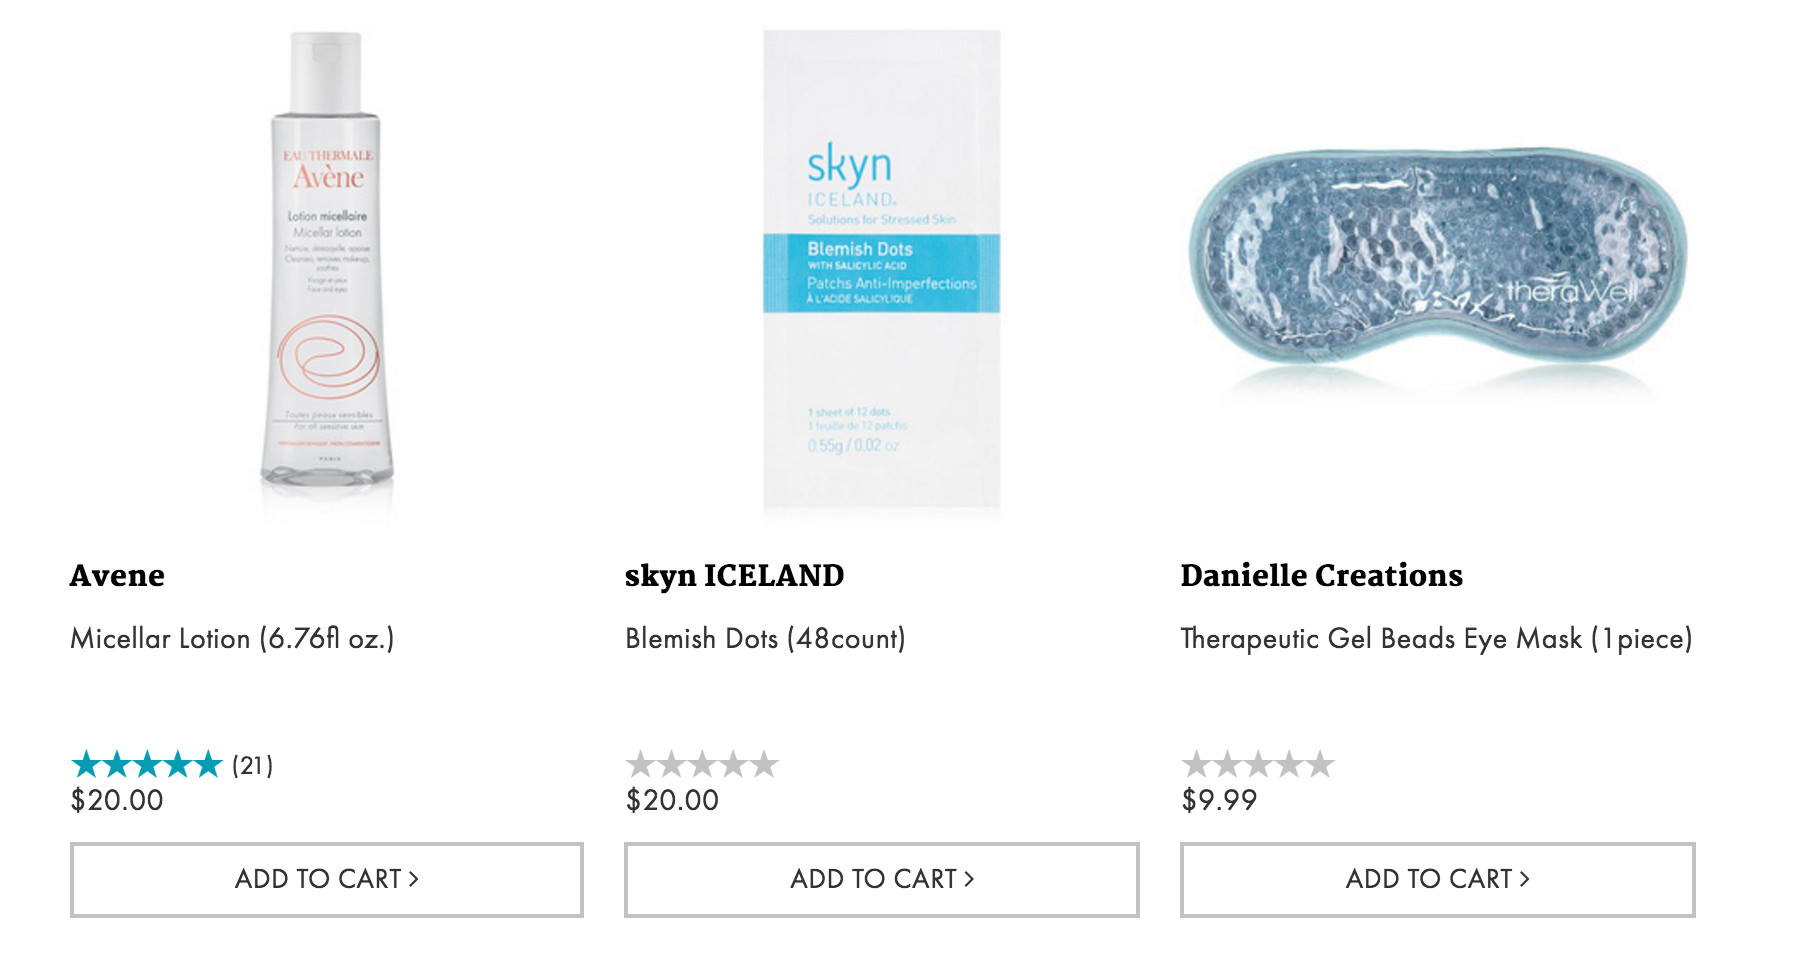The height and width of the screenshot is (956, 1816).
Task: Click the last gray star under Eye Mask
Action: (x=1320, y=765)
